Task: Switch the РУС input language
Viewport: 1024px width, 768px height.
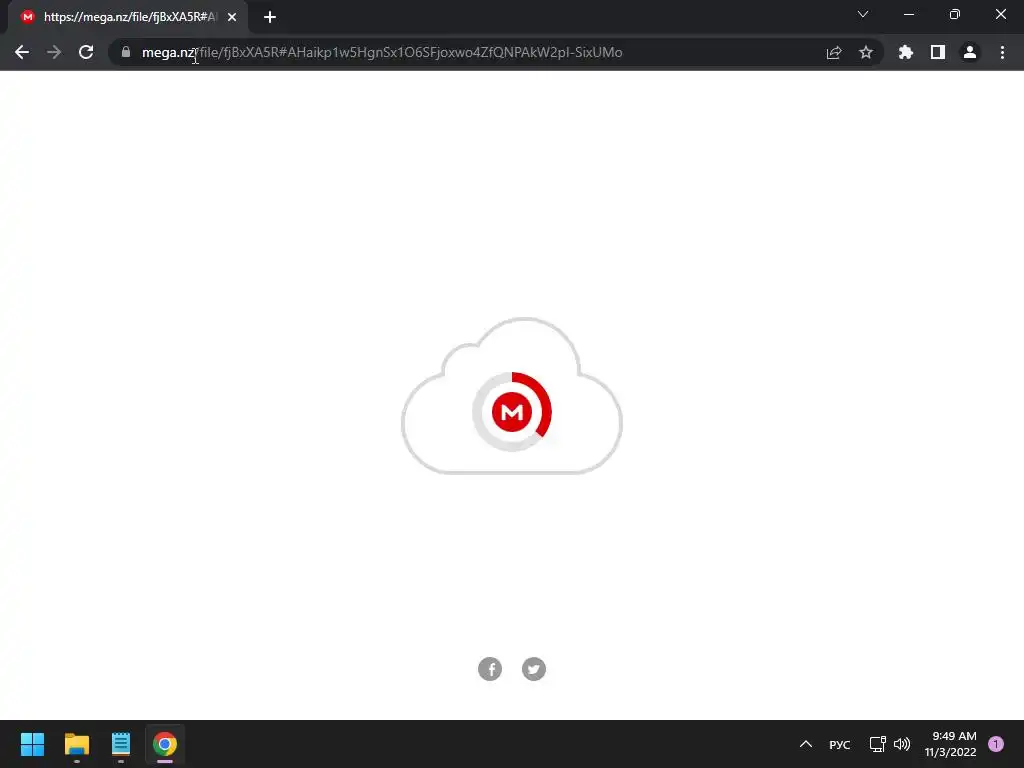Action: click(x=840, y=744)
